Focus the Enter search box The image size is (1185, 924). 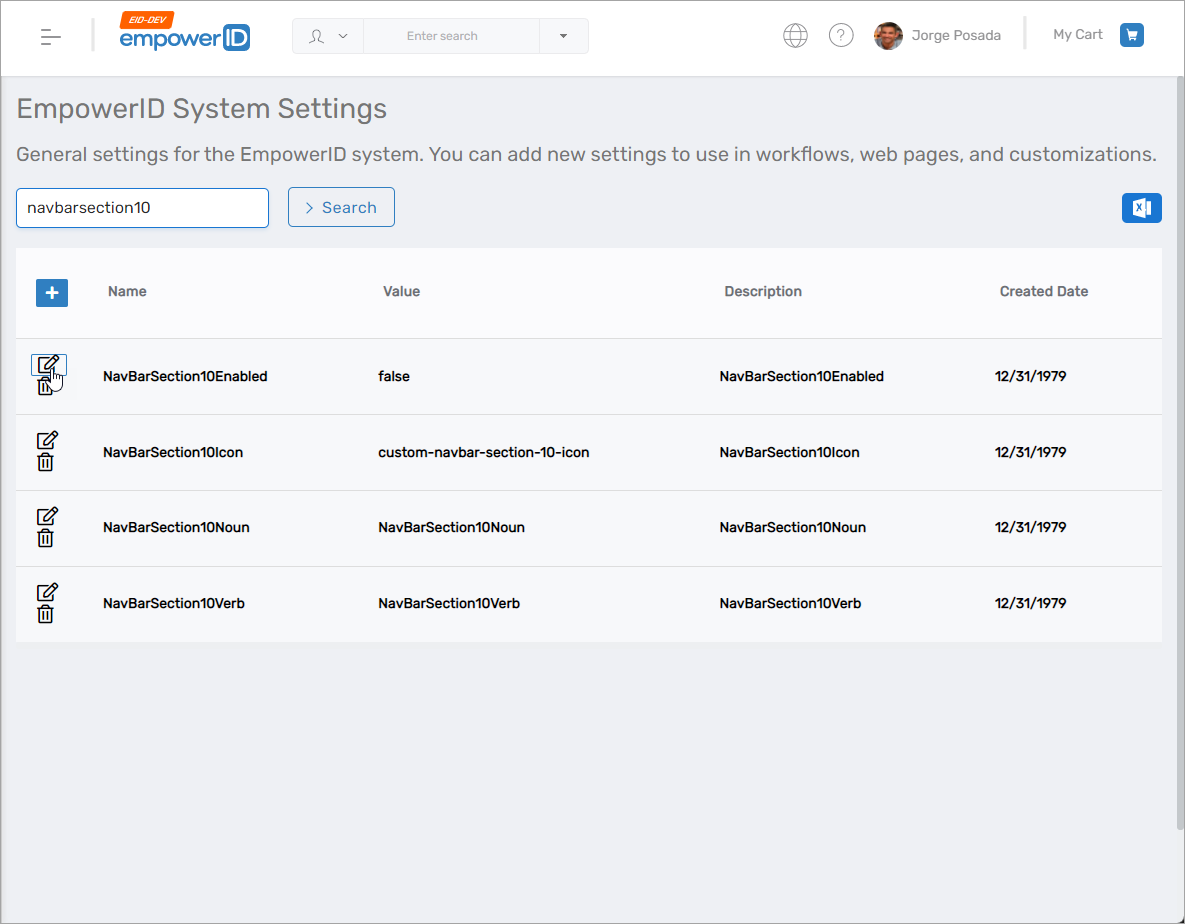click(x=450, y=36)
